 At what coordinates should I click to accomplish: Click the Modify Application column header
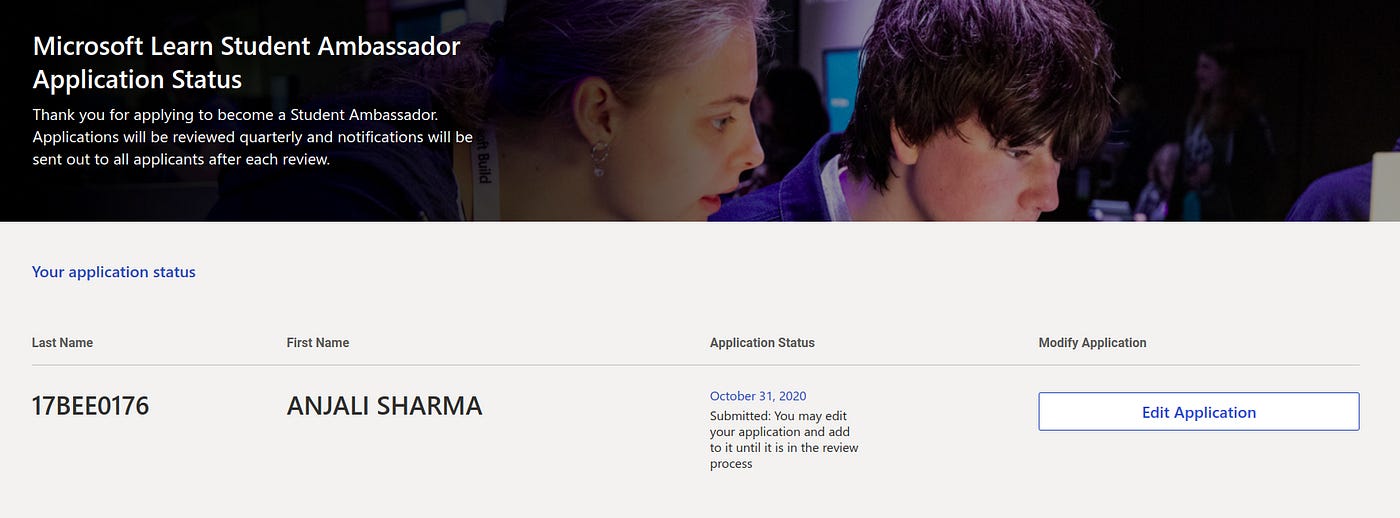pyautogui.click(x=1093, y=343)
